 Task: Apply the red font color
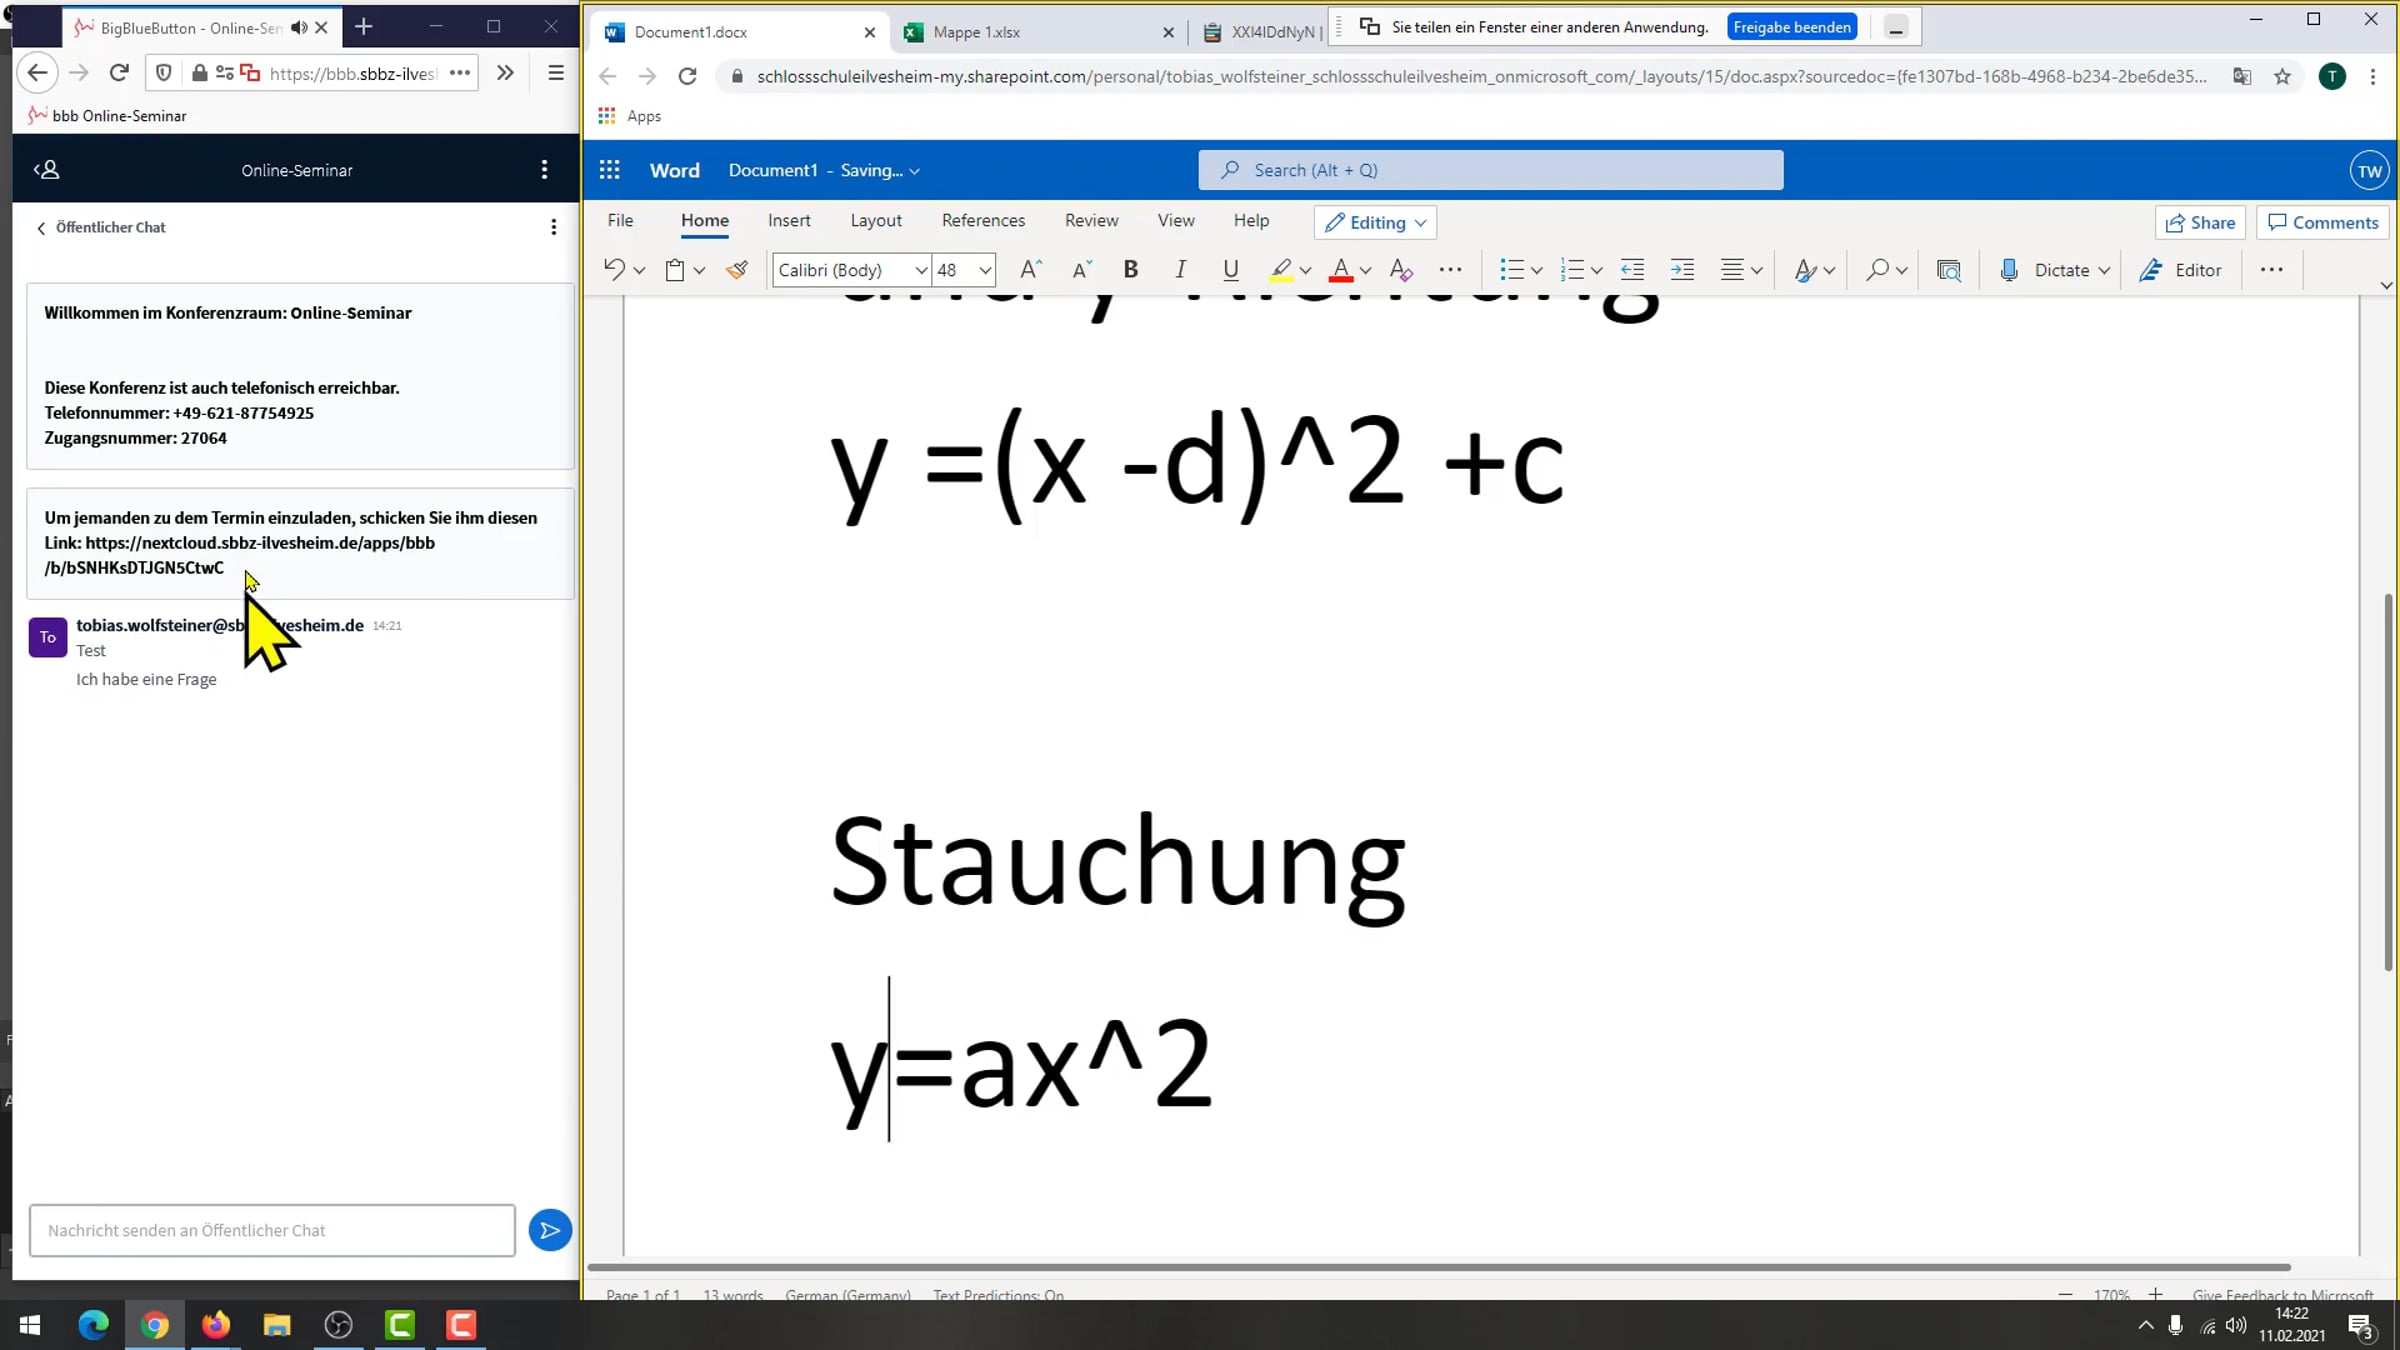pyautogui.click(x=1341, y=270)
